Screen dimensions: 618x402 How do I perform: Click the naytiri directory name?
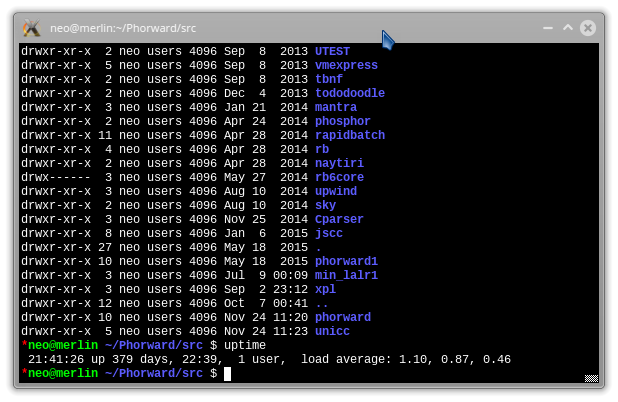click(339, 163)
